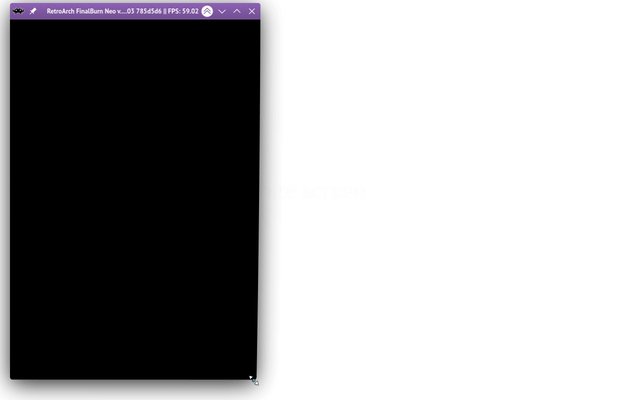This screenshot has width=625, height=400.
Task: Click the bottom border of RetroArch window
Action: tap(135, 379)
